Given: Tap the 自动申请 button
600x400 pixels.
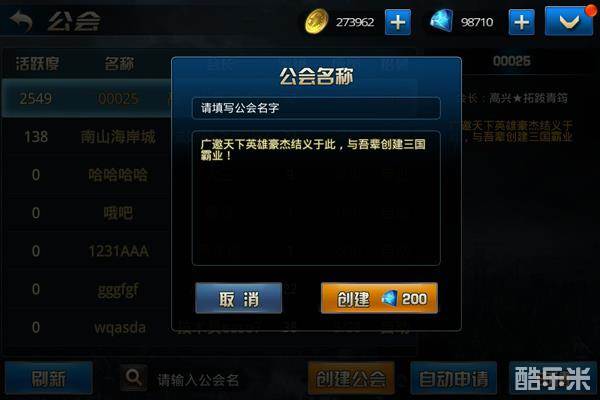Looking at the screenshot, I should point(453,378).
